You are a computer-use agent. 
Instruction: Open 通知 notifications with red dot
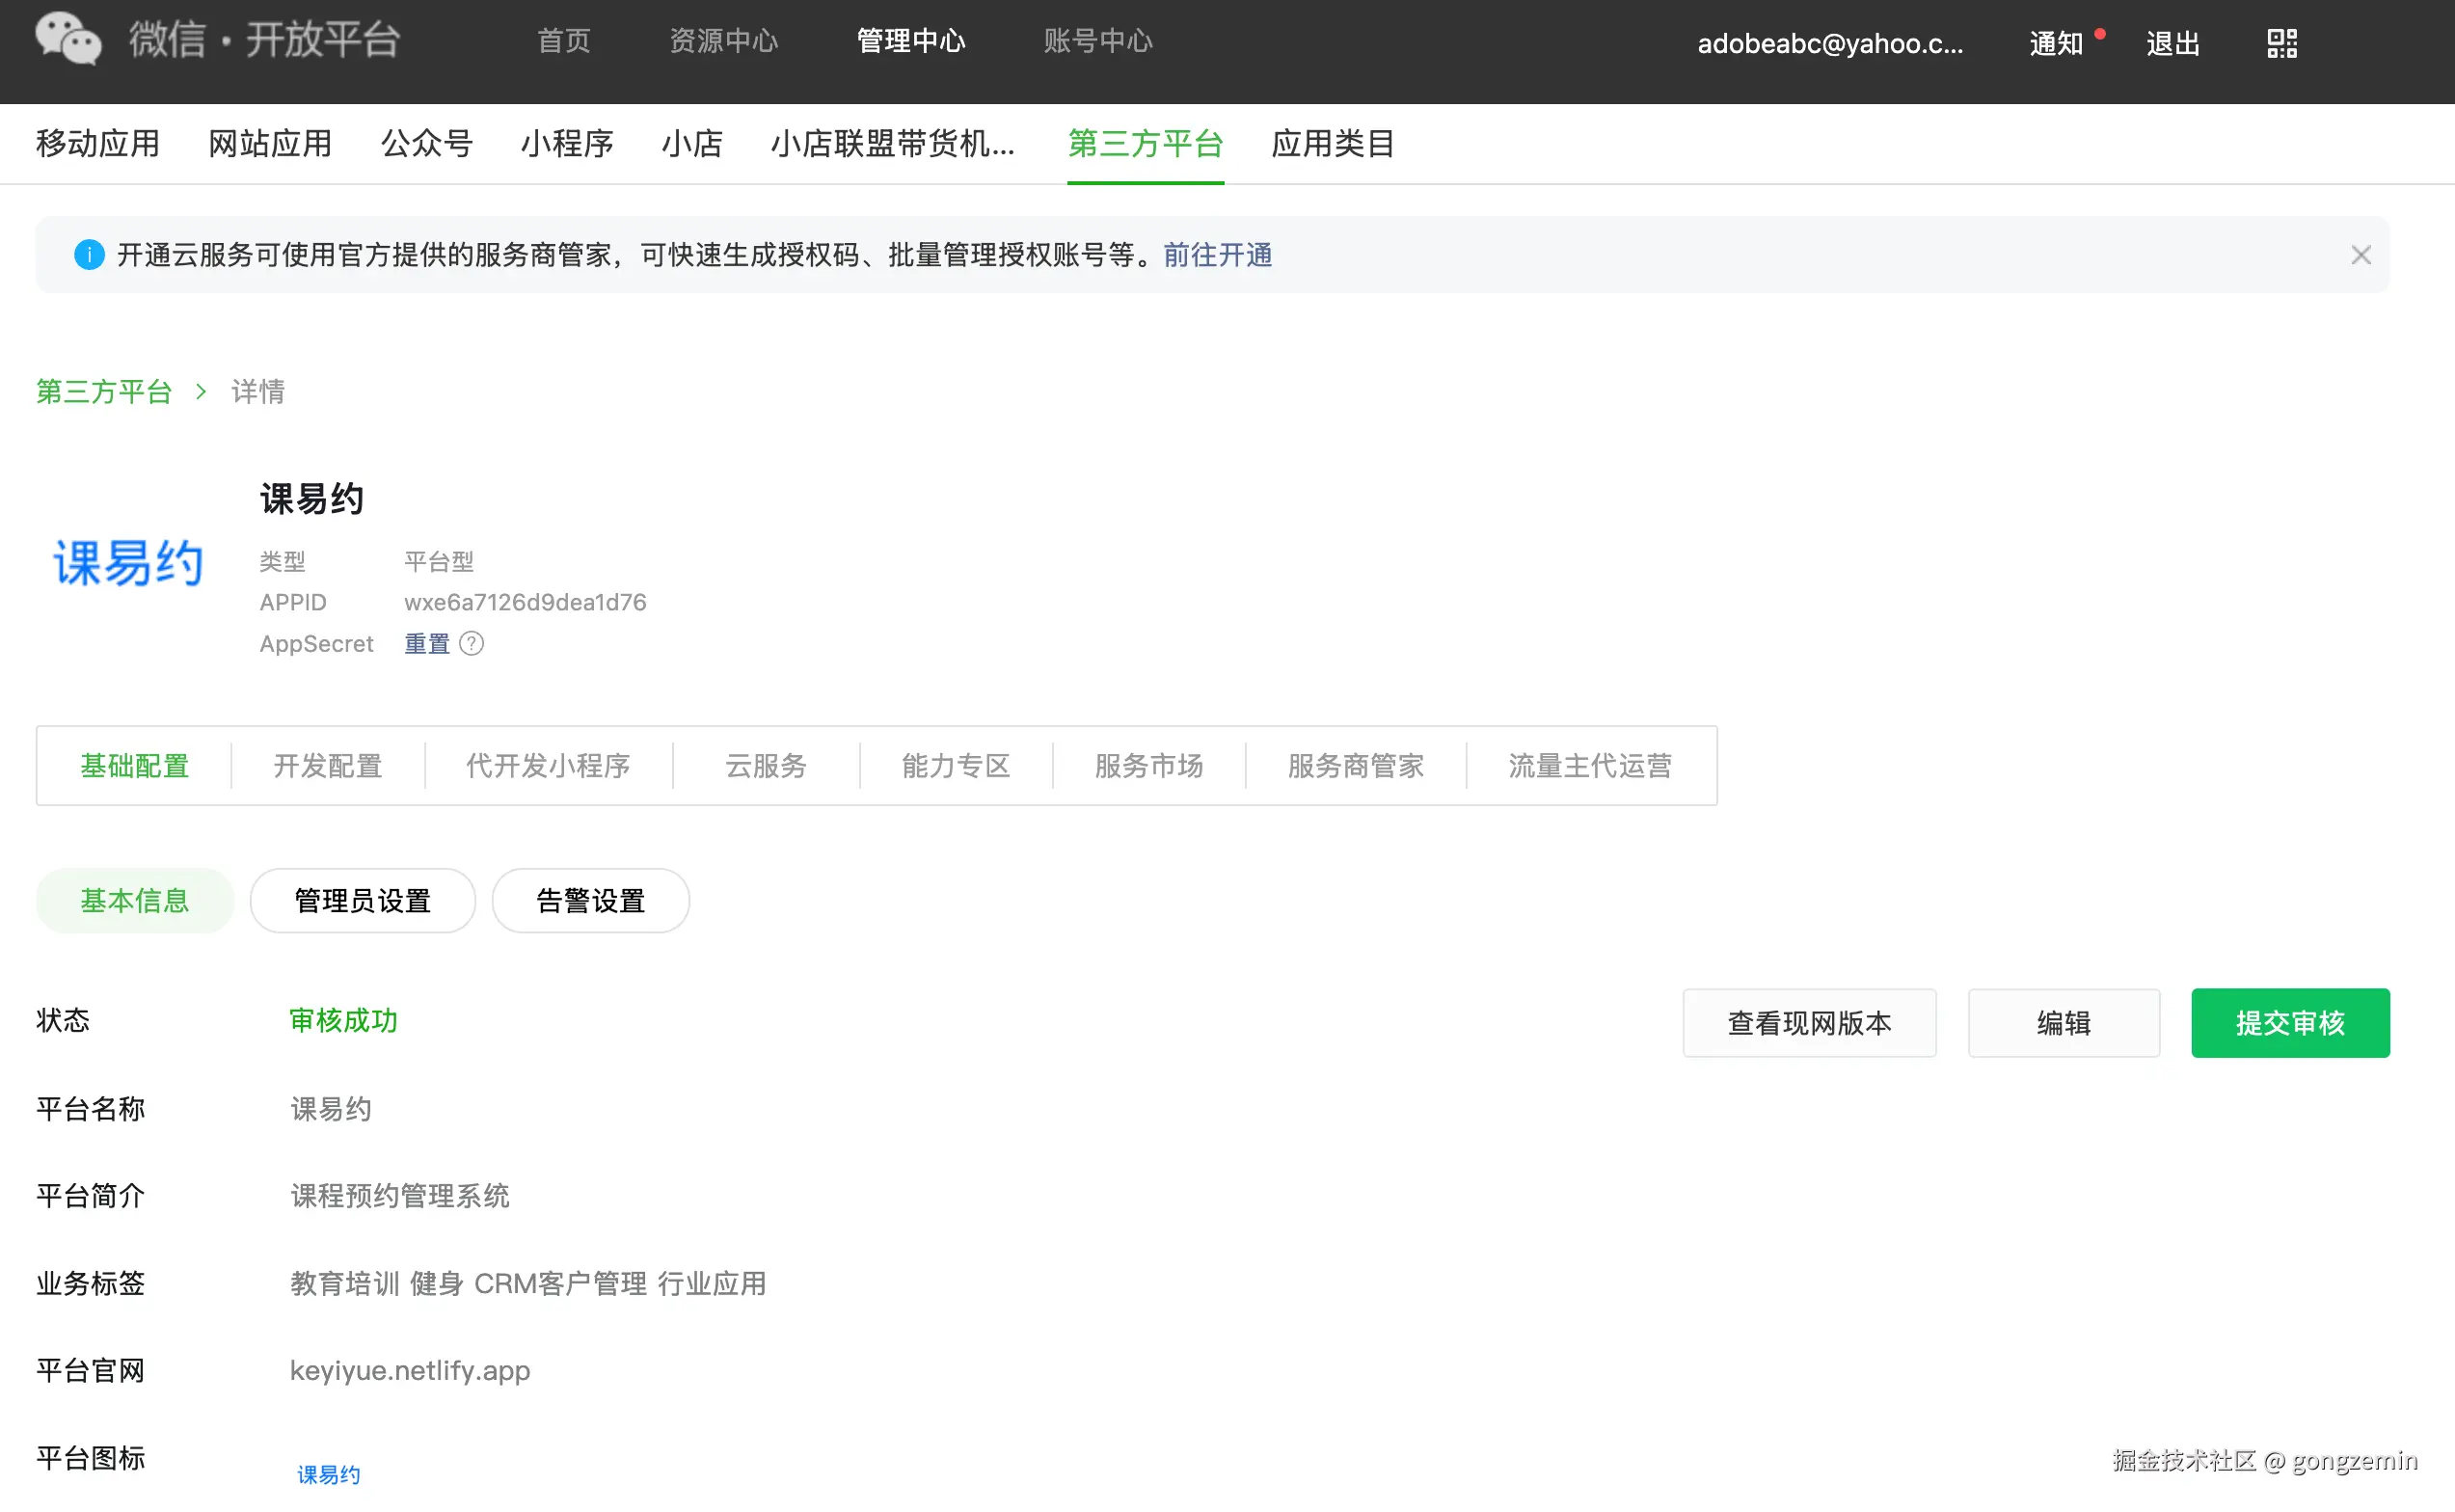pyautogui.click(x=2056, y=43)
